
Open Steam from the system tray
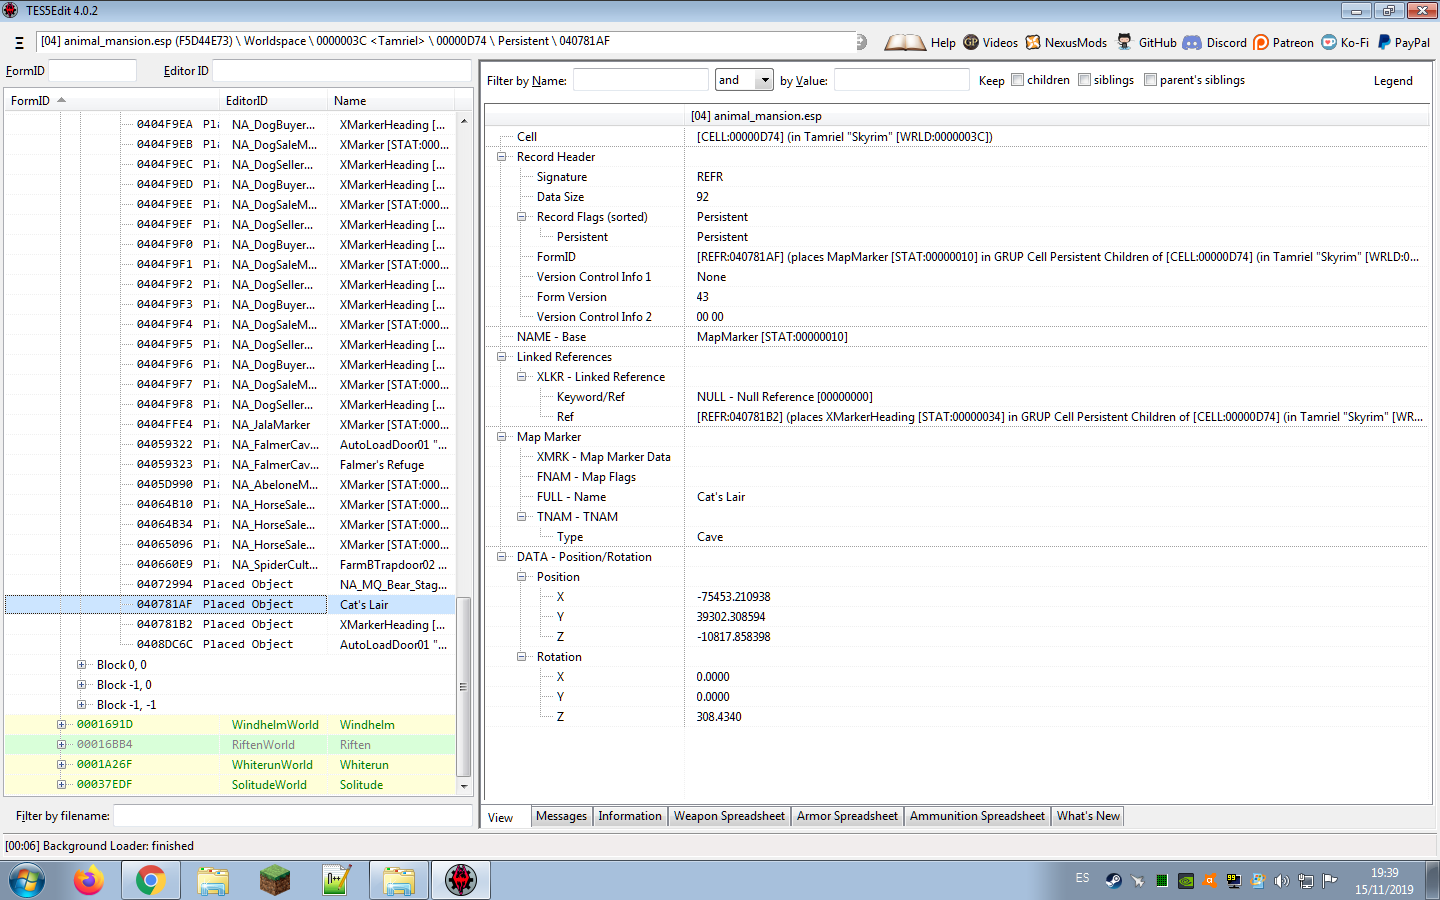coord(1113,881)
